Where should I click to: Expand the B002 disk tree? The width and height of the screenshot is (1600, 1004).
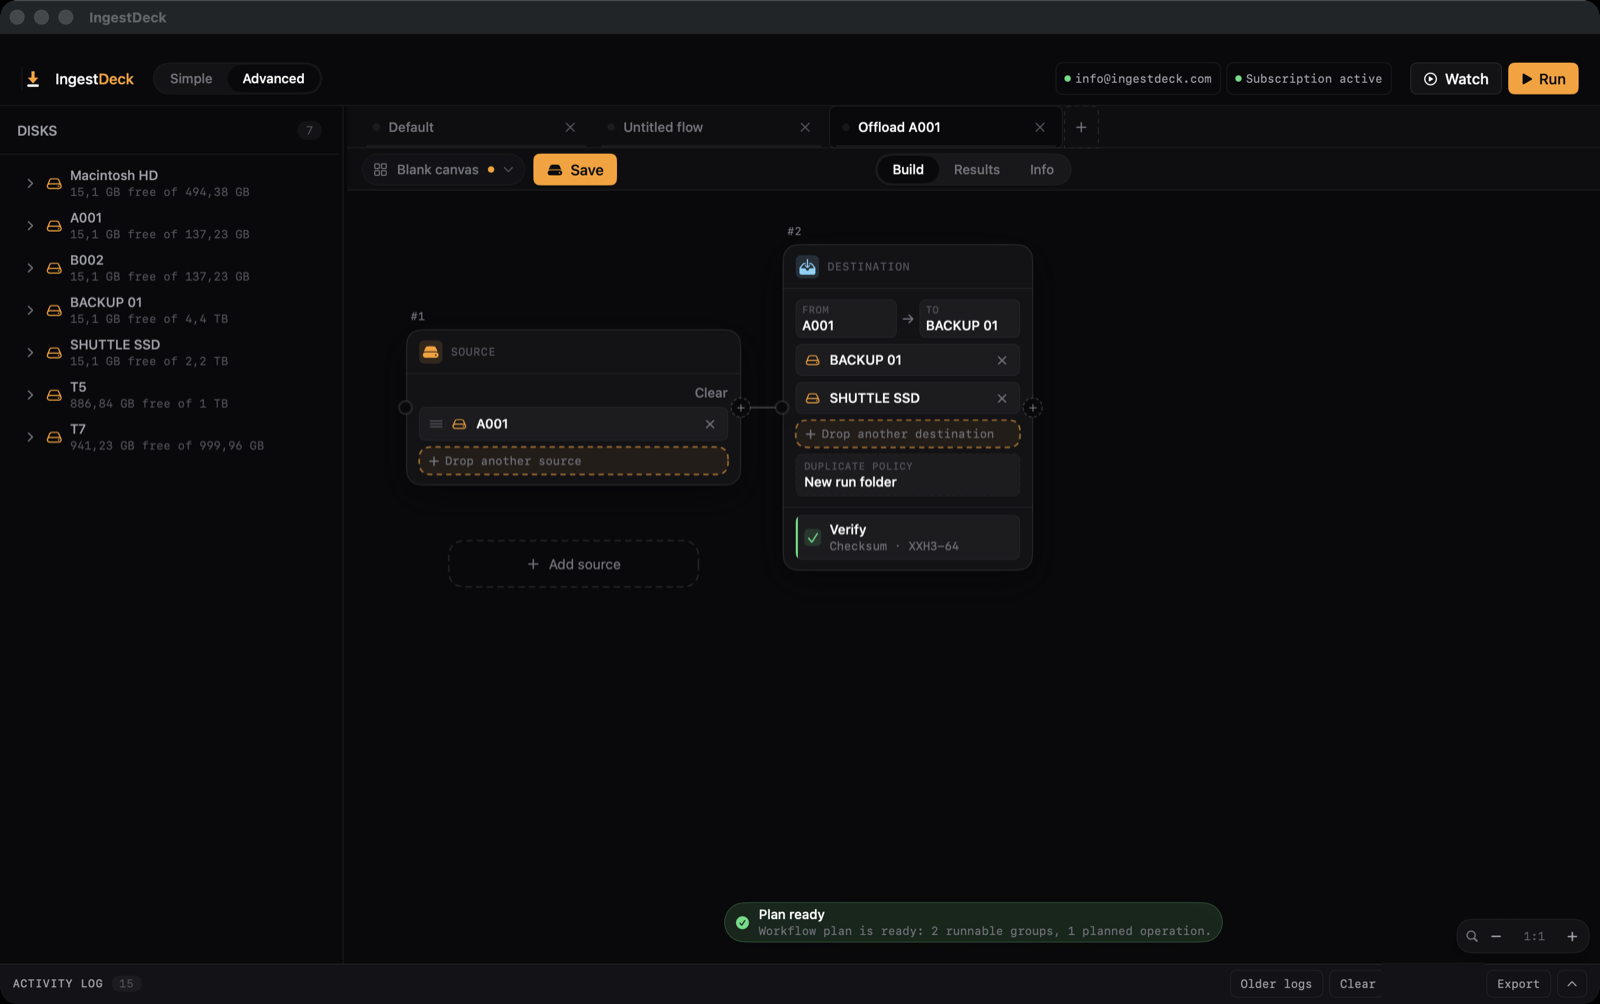pyautogui.click(x=30, y=268)
